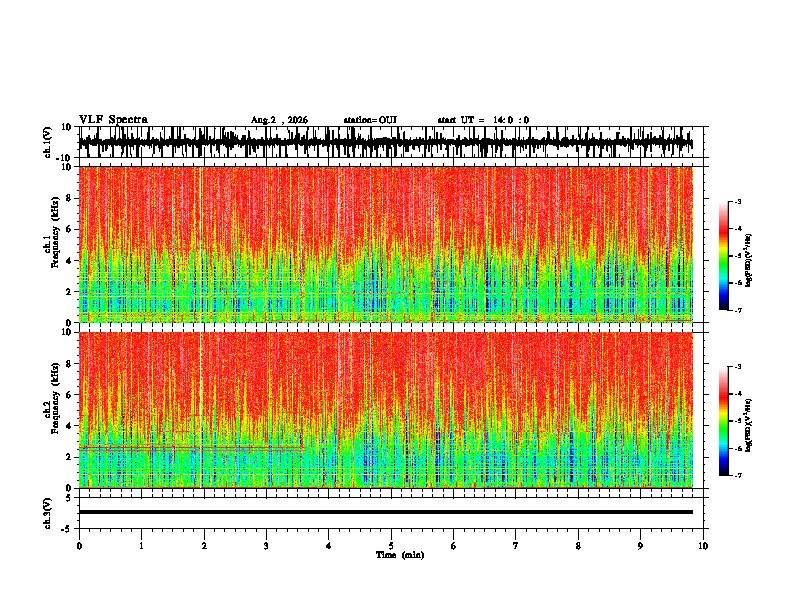Click the horizontal spectral line in ch.2 near 2.5 kHz
Image resolution: width=792 pixels, height=612 pixels.
[x=191, y=447]
